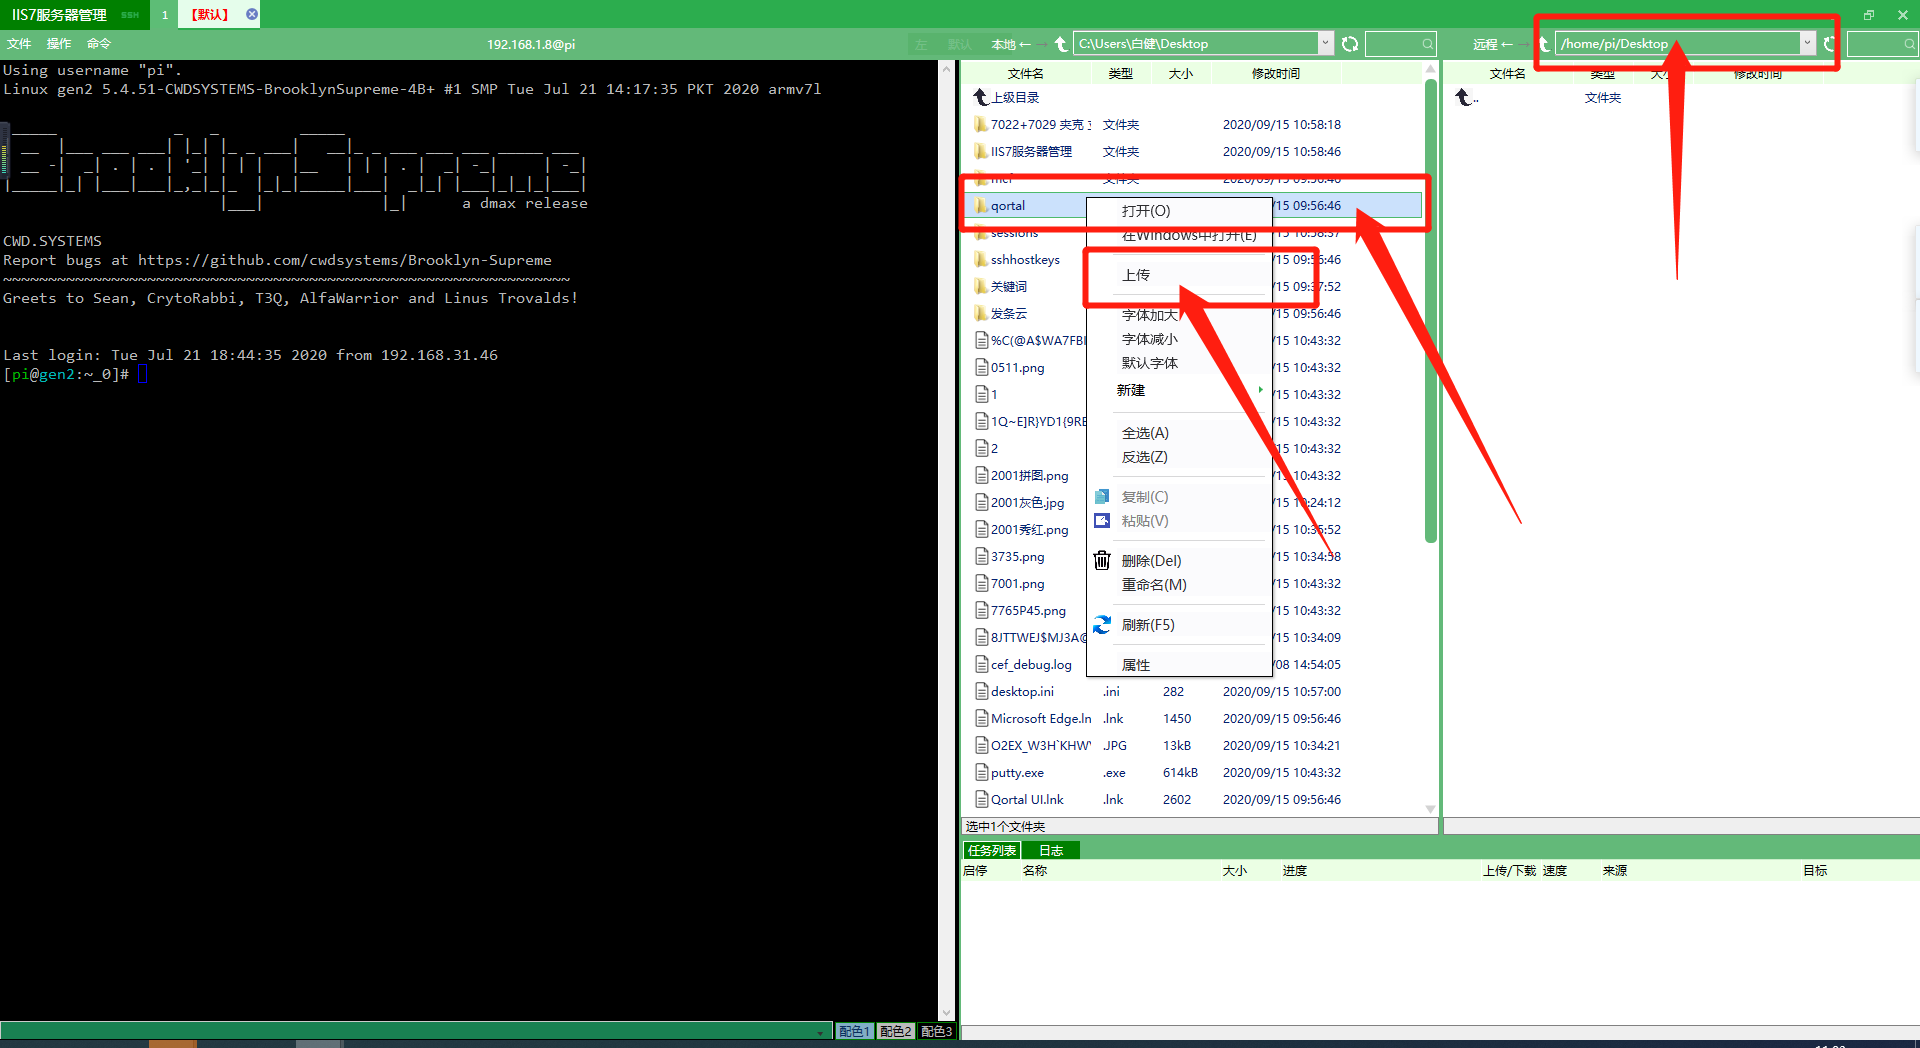1920x1048 pixels.
Task: Sort local files by 修改时间 column
Action: point(1276,74)
